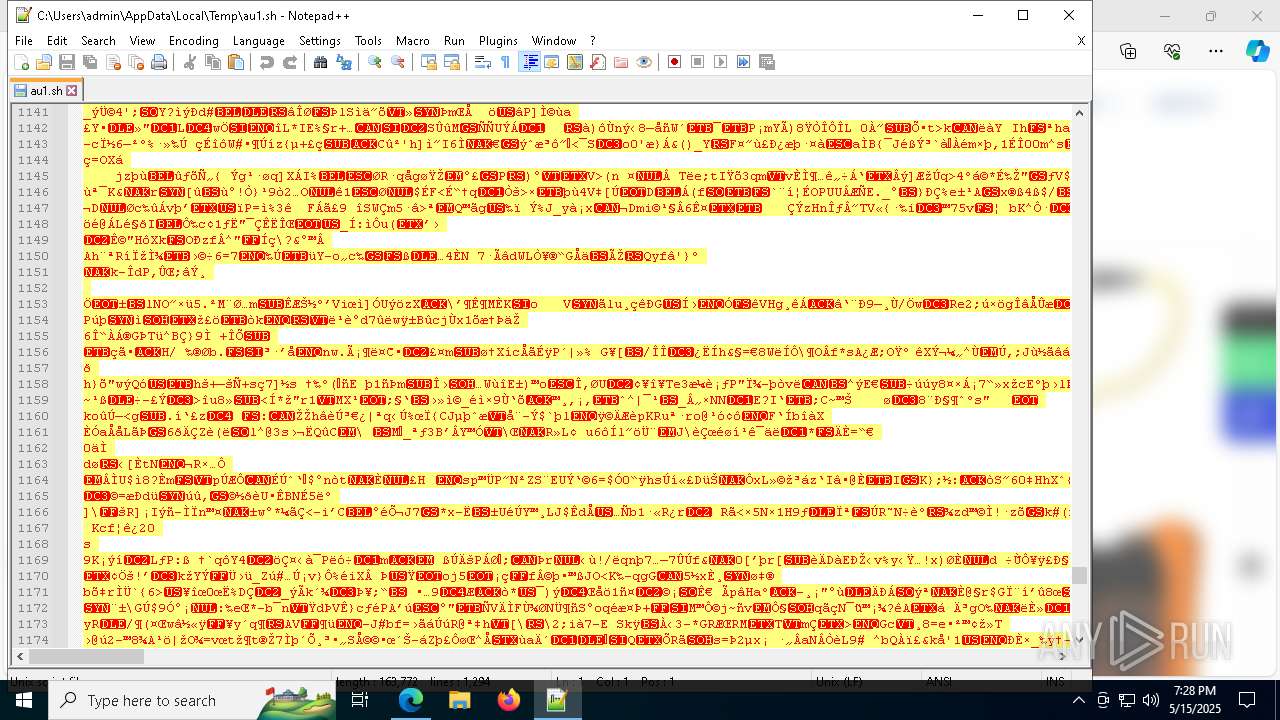Zoom in with the magnifier plus icon

click(374, 62)
